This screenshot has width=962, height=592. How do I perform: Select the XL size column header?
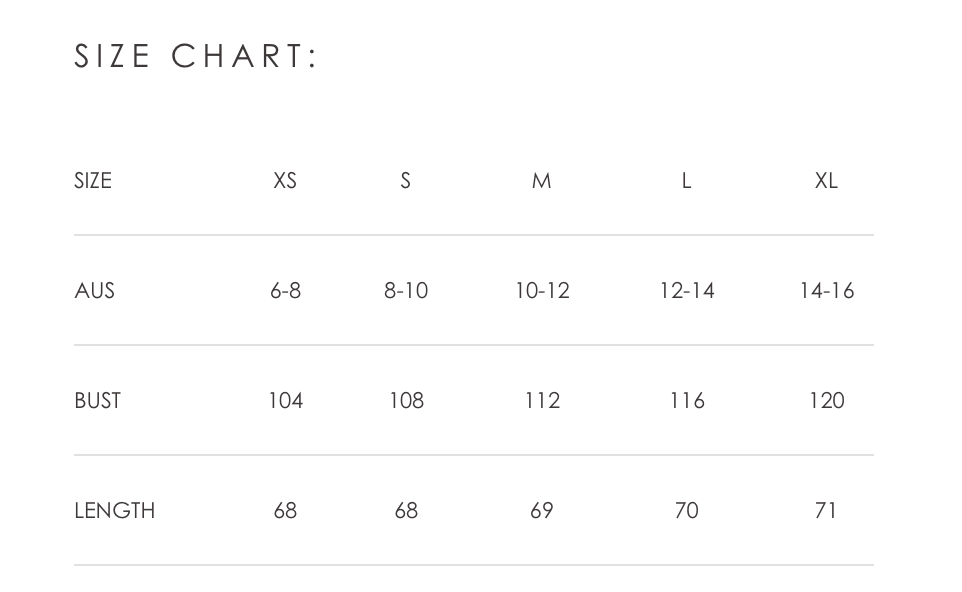click(826, 180)
